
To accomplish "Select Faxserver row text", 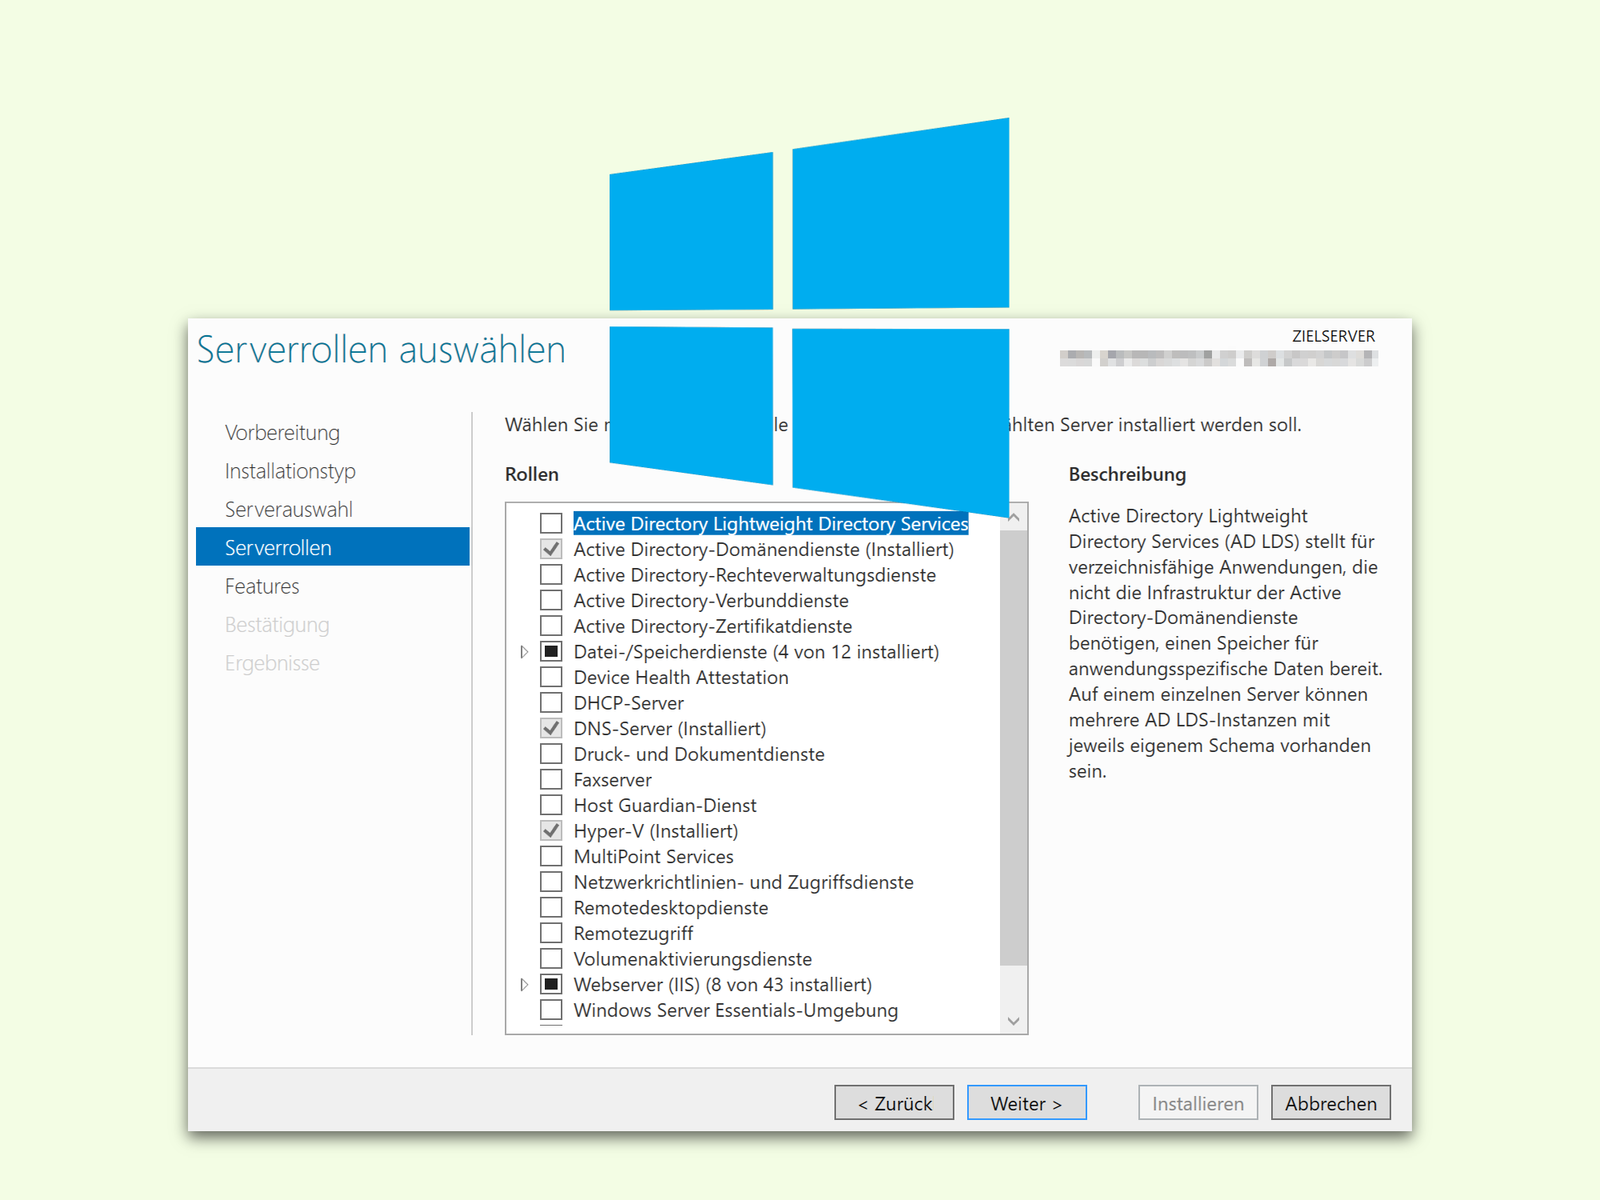I will pos(612,779).
